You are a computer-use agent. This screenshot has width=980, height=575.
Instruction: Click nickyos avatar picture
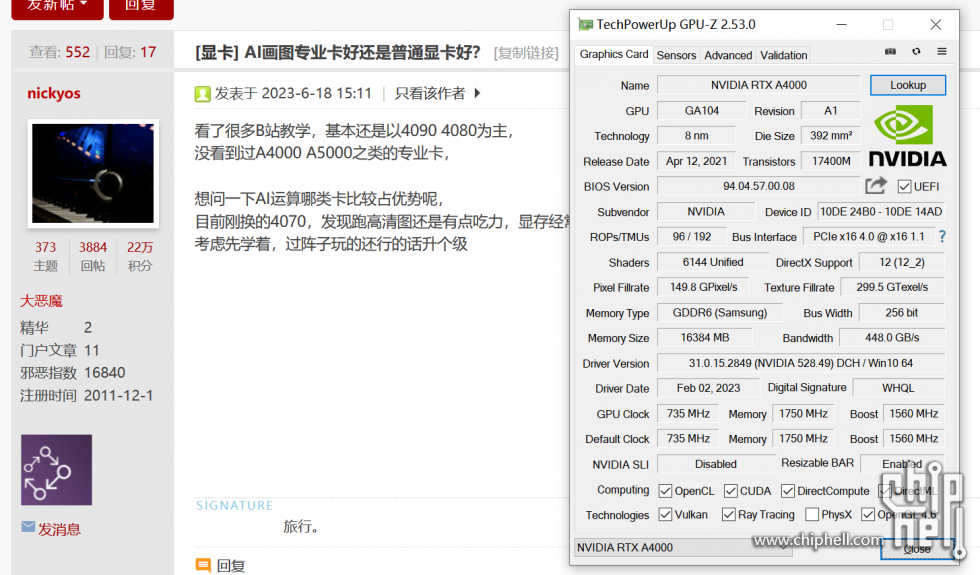93,173
